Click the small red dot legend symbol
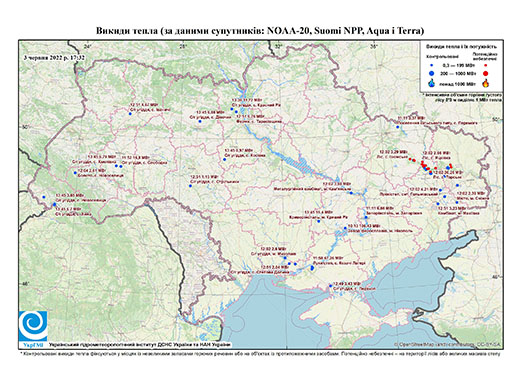The height and width of the screenshot is (368, 520). tap(485, 65)
